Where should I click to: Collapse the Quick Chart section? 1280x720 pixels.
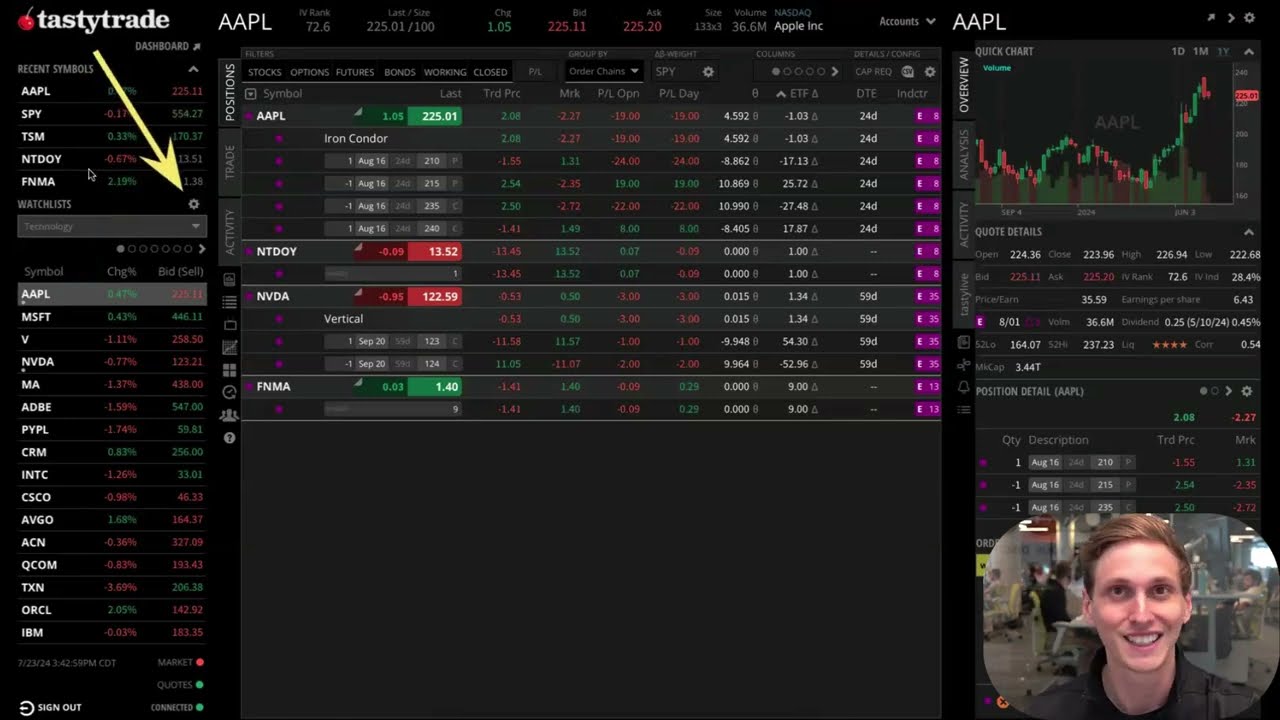click(1248, 51)
